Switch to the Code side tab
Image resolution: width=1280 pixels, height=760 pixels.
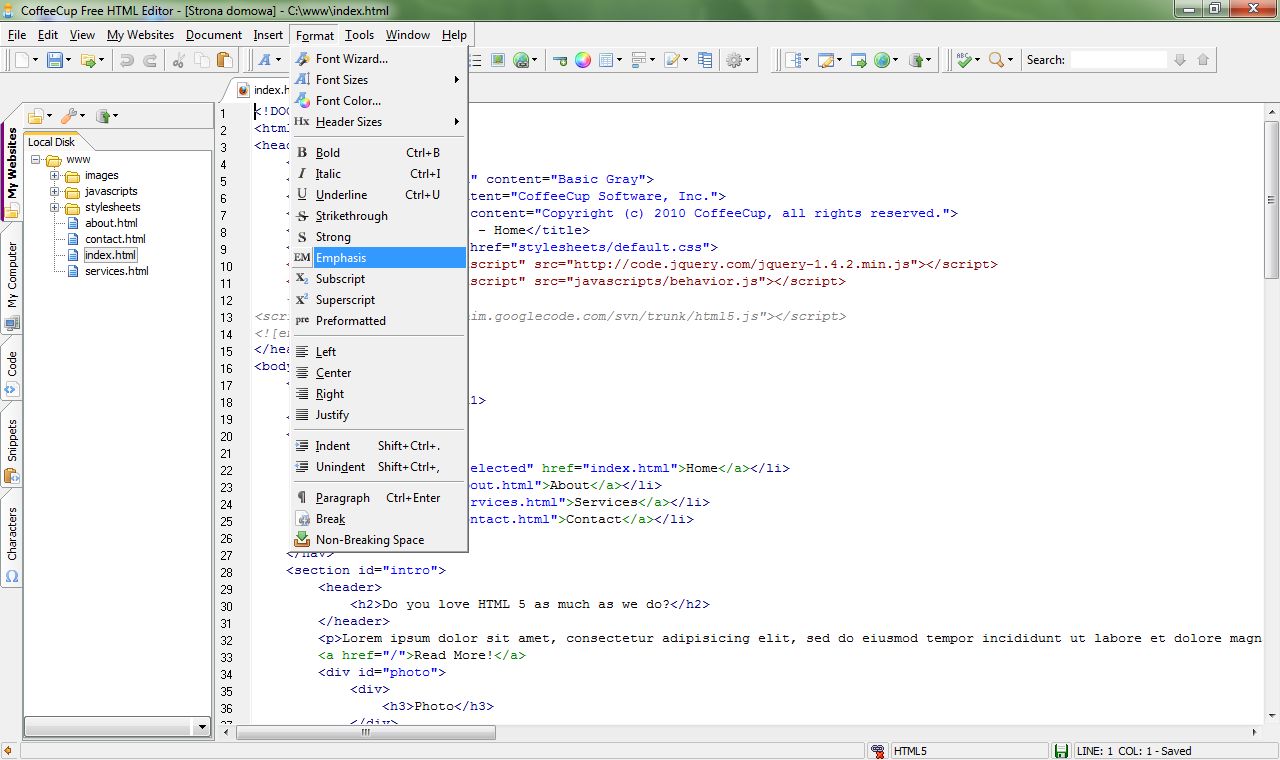tap(12, 369)
